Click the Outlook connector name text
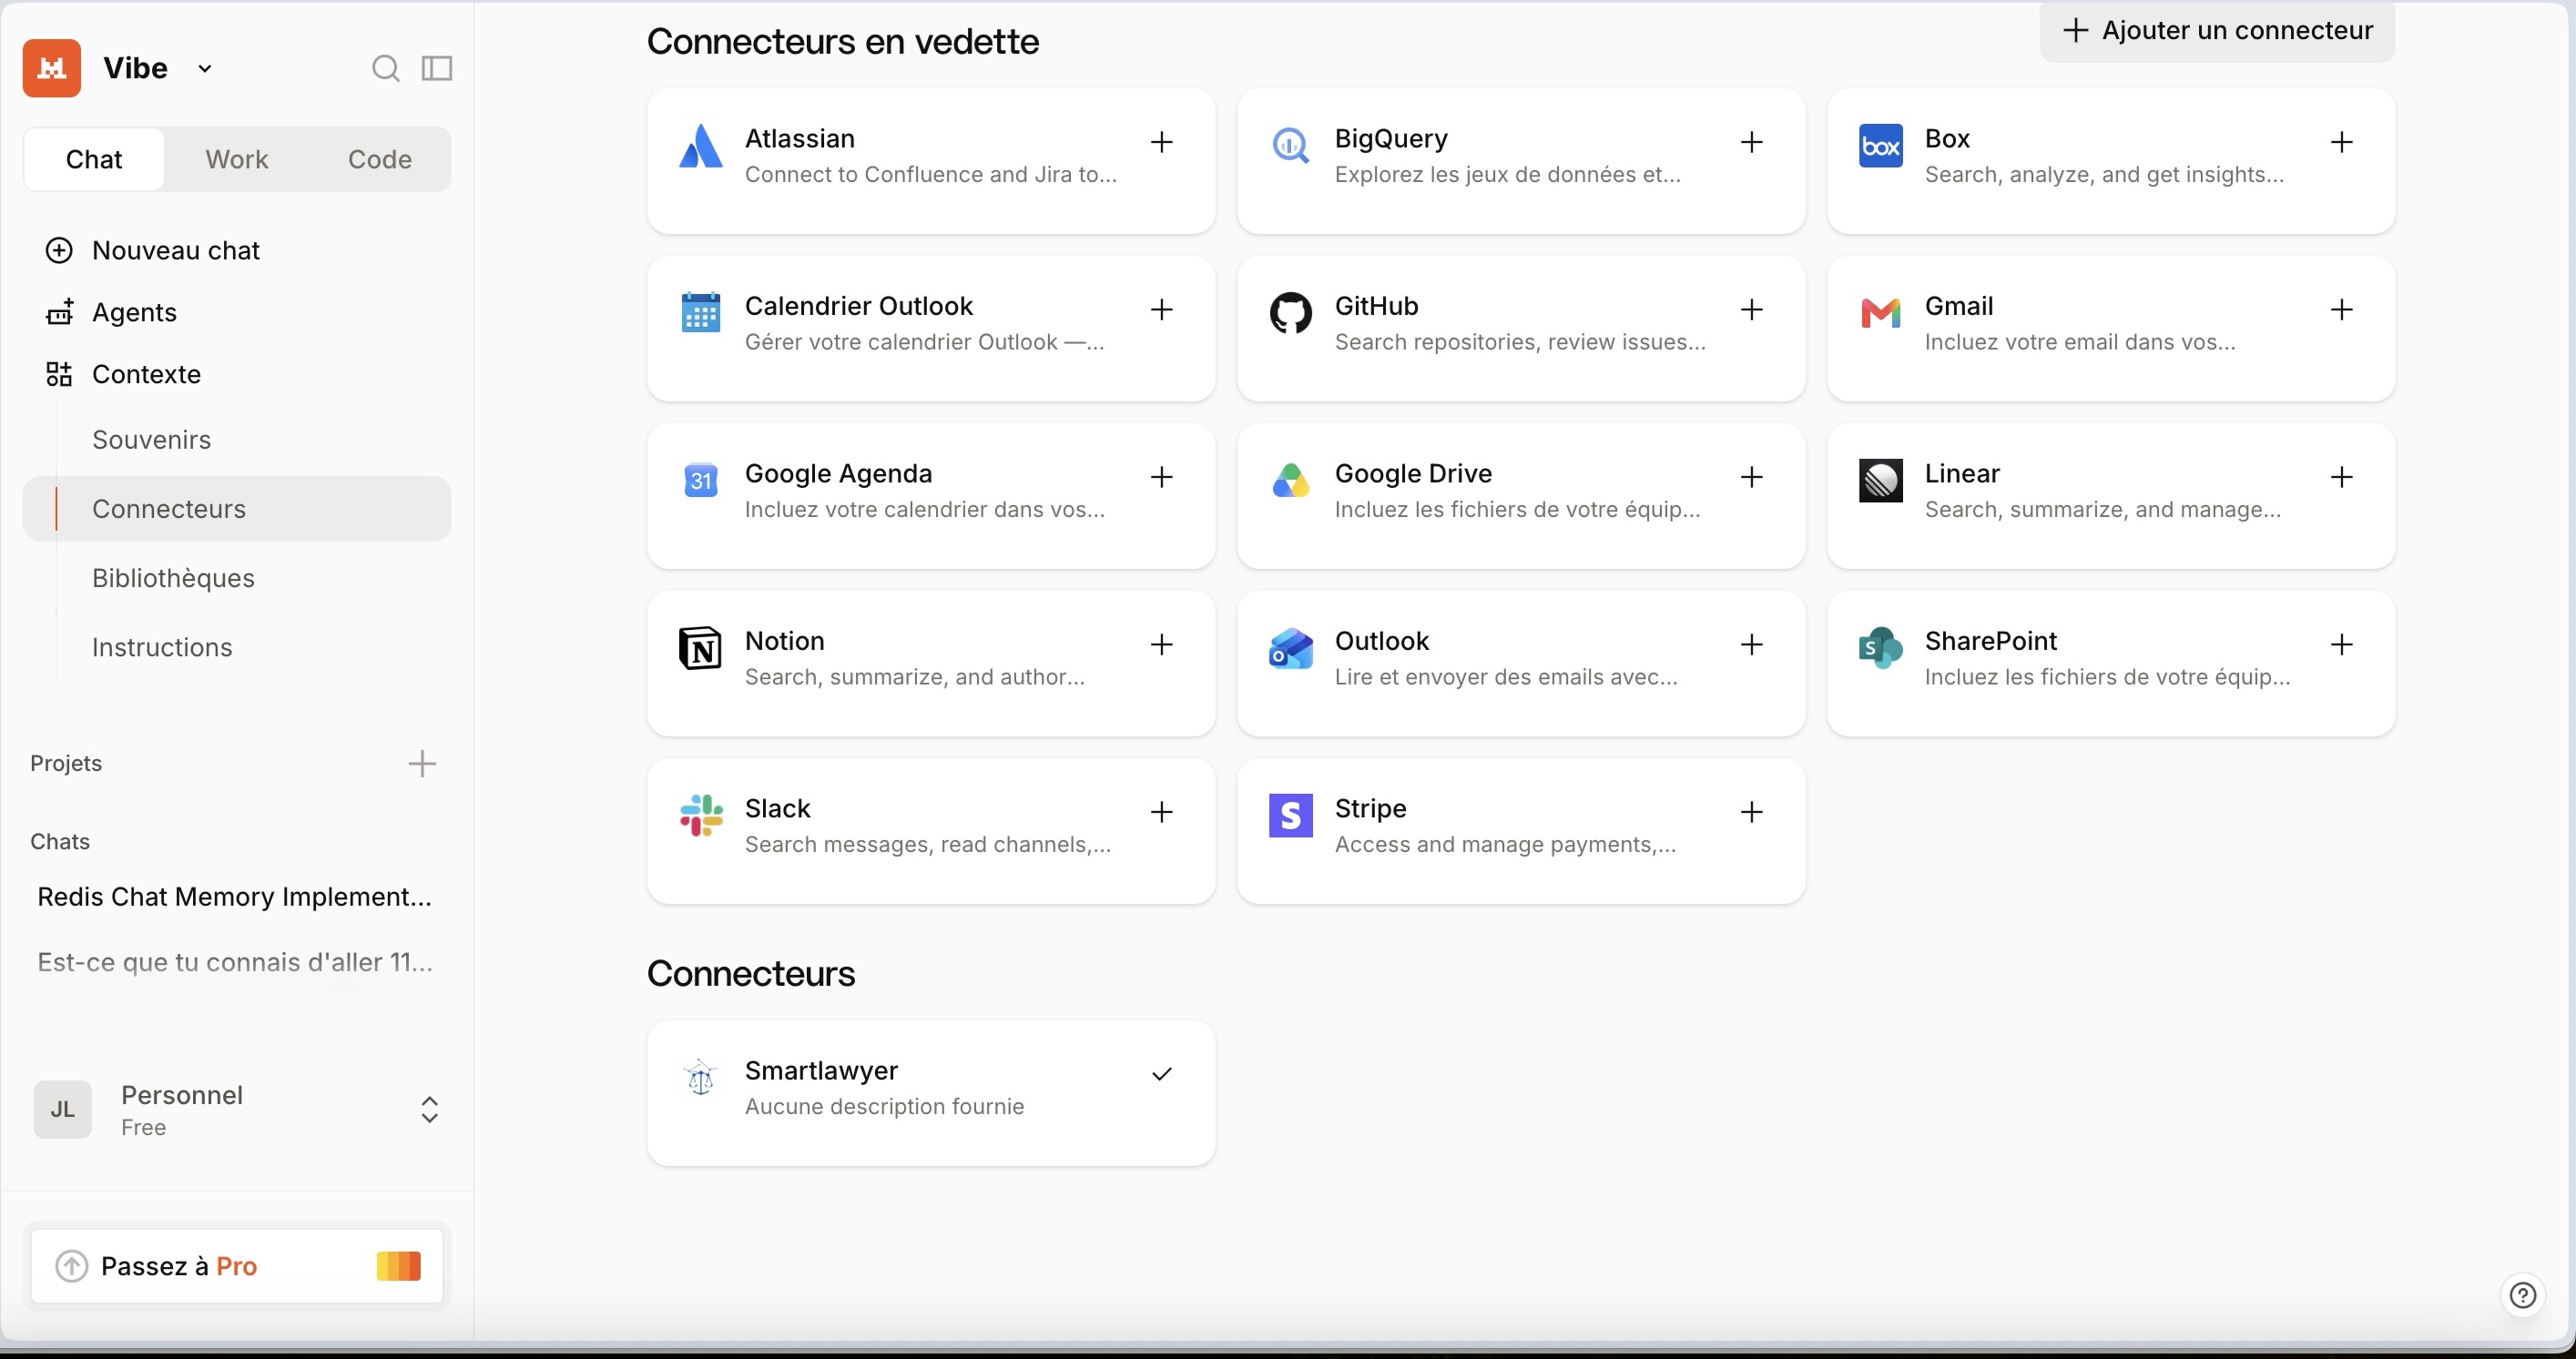The image size is (2576, 1359). pyautogui.click(x=1381, y=641)
